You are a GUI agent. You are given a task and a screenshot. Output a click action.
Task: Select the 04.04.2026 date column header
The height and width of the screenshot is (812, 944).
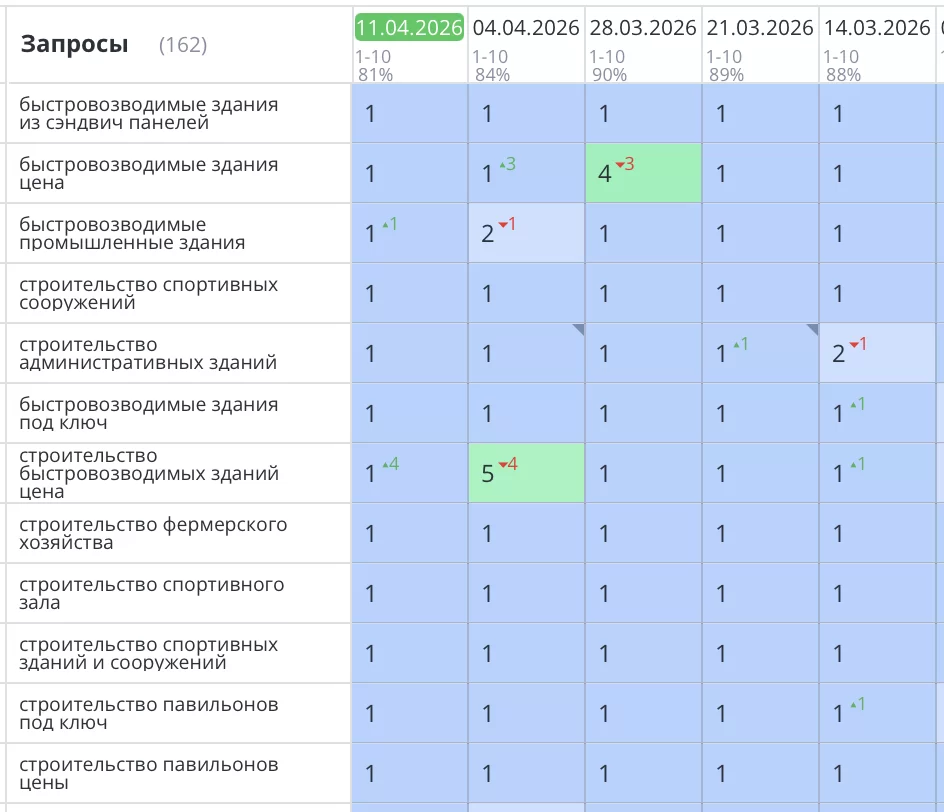point(526,28)
